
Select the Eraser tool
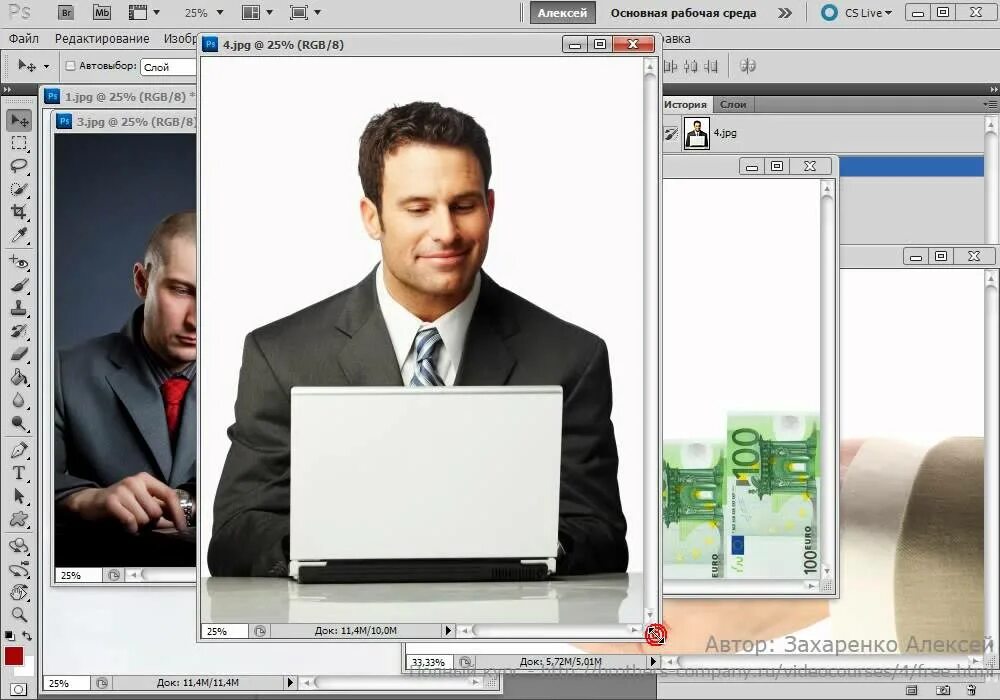[19, 354]
